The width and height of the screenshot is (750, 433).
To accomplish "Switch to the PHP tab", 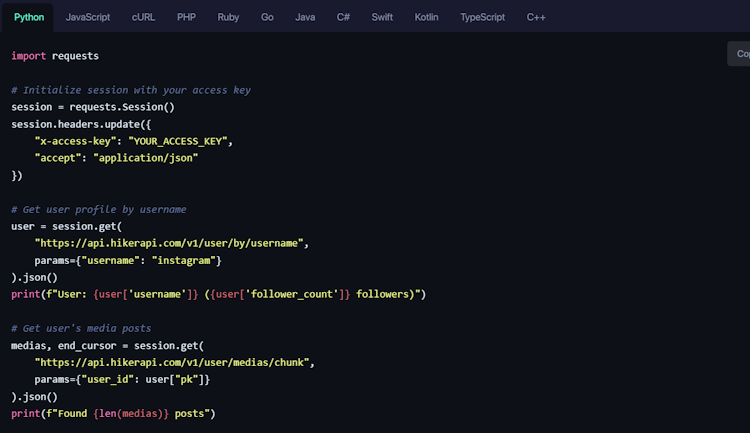I will click(x=187, y=18).
